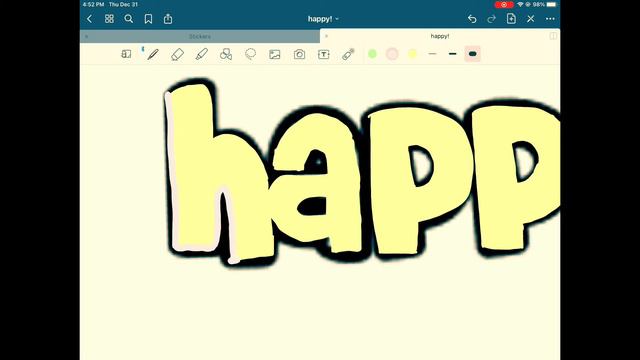Image resolution: width=640 pixels, height=360 pixels.
Task: Select the Lasso tool
Action: pyautogui.click(x=251, y=54)
